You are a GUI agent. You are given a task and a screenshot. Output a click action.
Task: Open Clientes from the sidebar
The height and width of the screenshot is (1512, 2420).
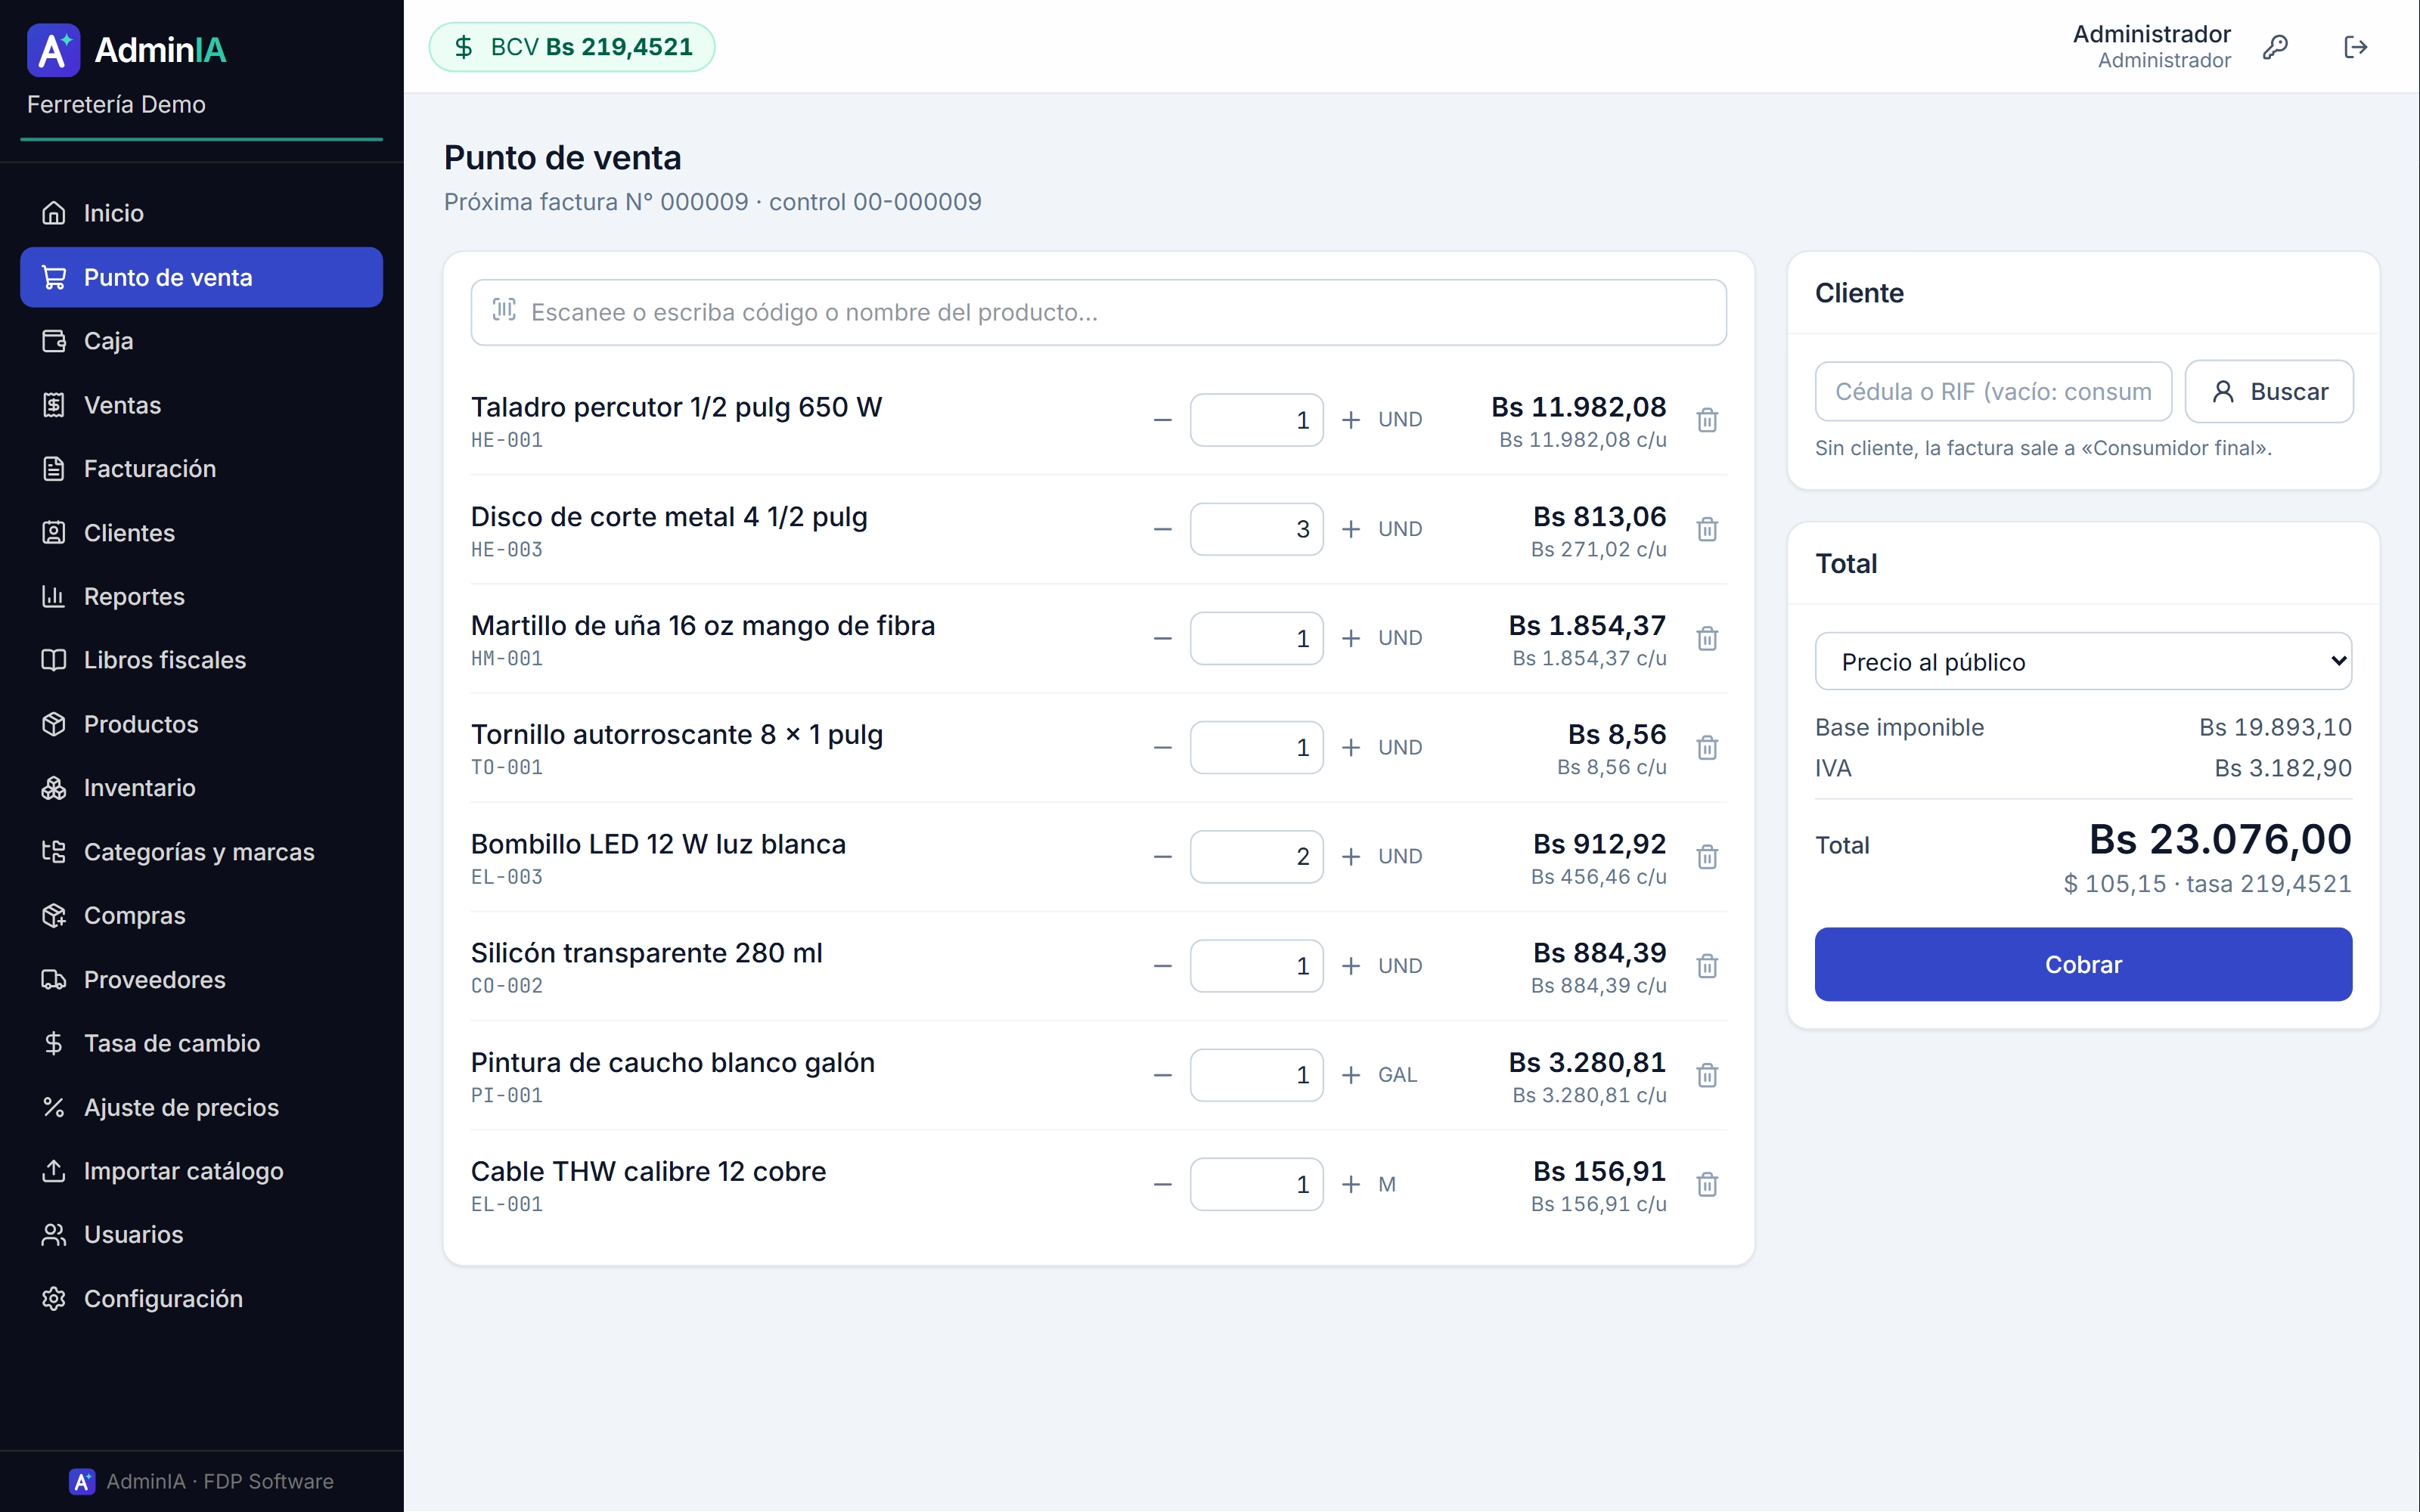(201, 533)
